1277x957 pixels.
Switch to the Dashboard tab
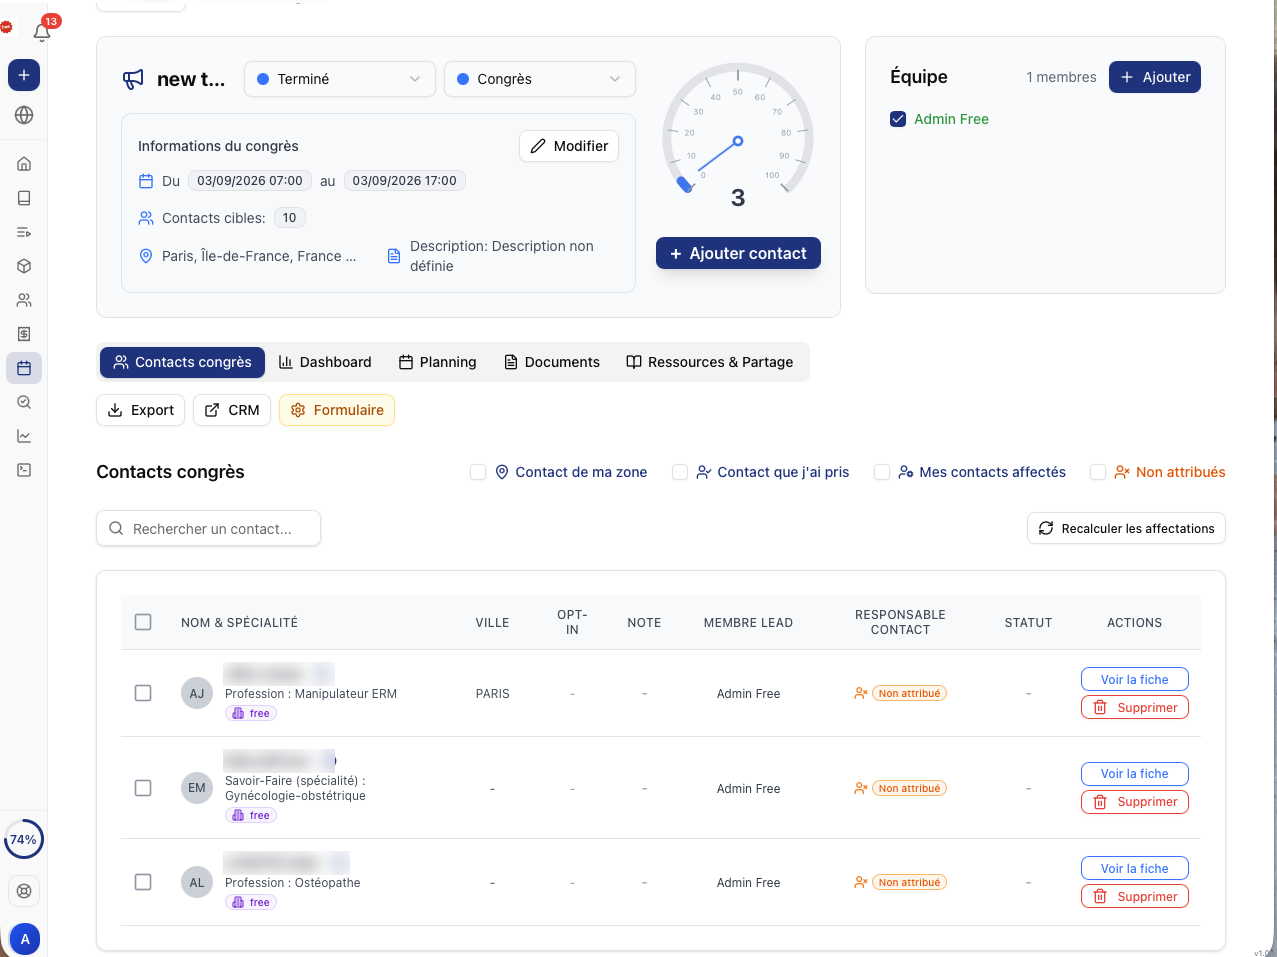pos(325,362)
